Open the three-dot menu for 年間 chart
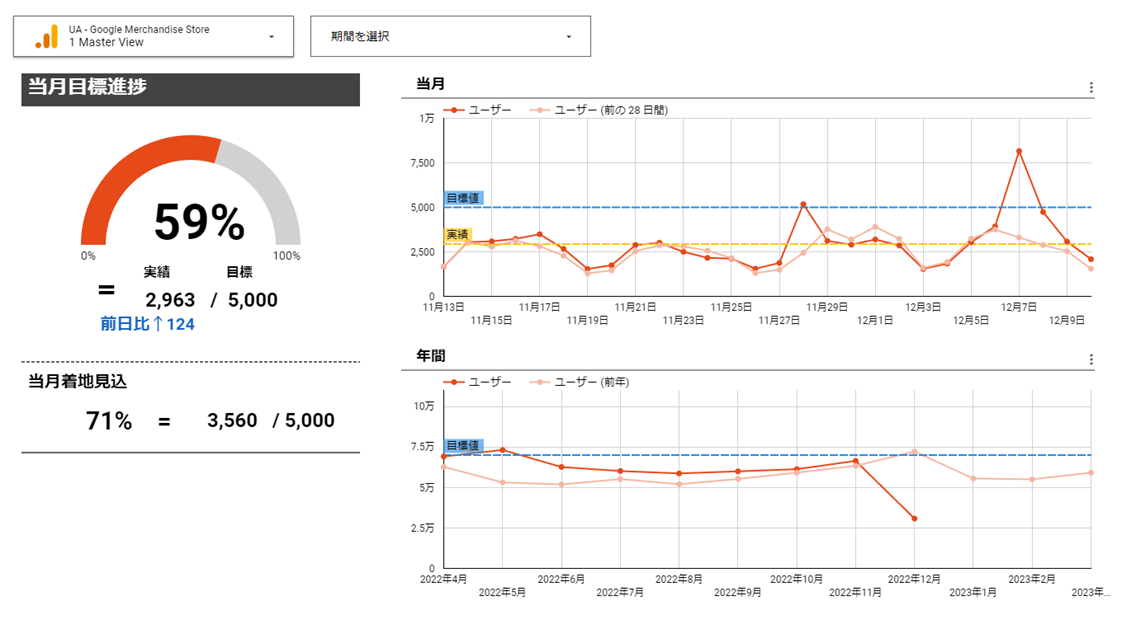This screenshot has height=629, width=1122. (x=1091, y=360)
